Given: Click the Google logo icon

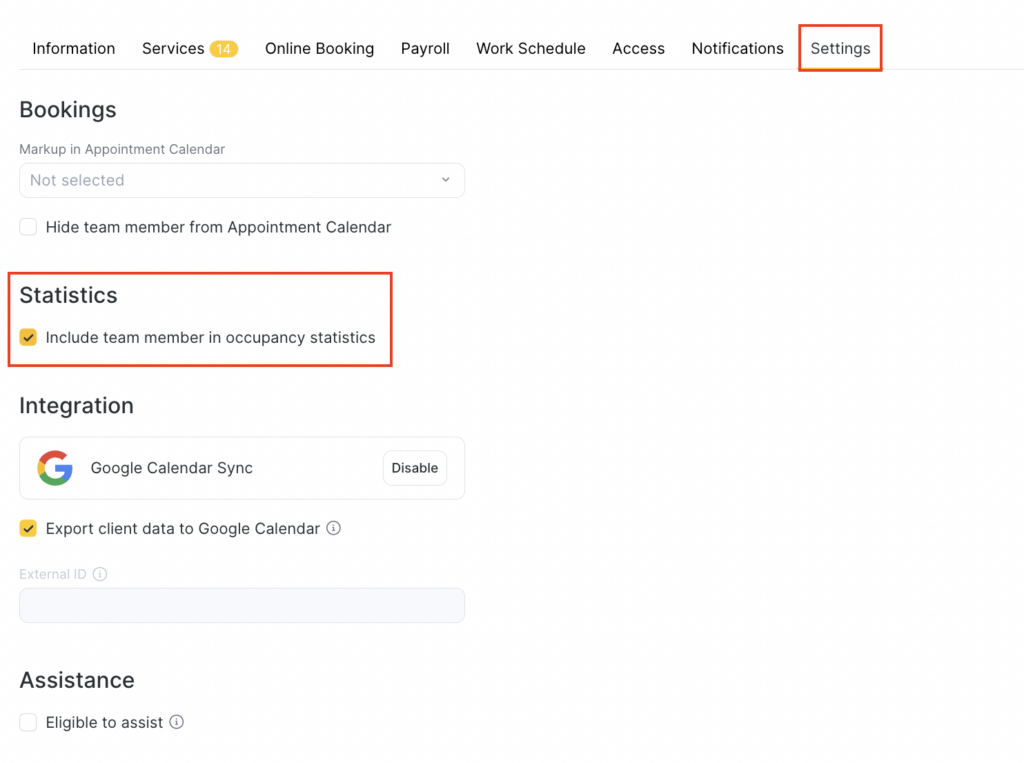Looking at the screenshot, I should coord(55,468).
